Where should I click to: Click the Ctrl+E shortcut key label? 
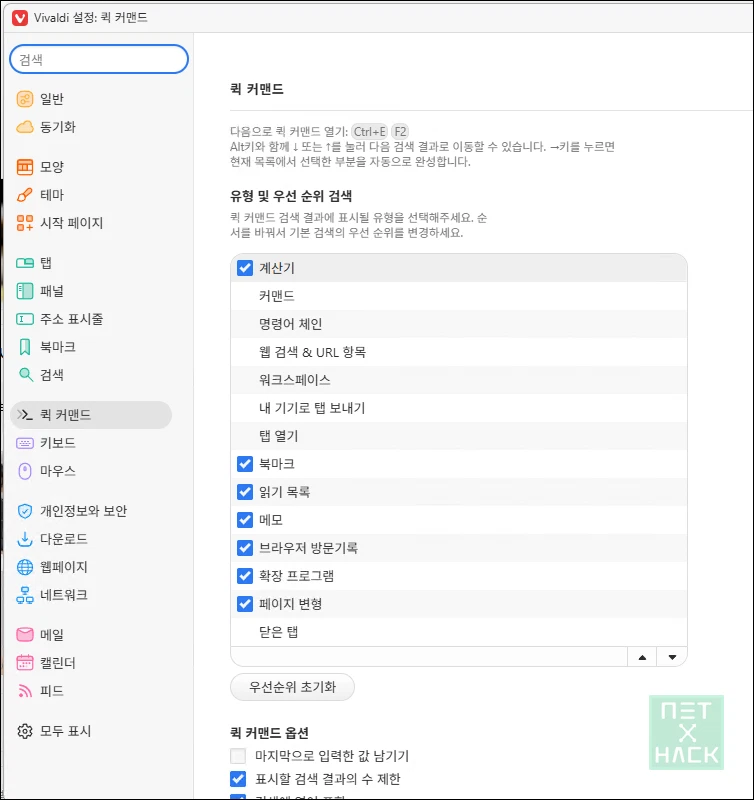click(369, 132)
